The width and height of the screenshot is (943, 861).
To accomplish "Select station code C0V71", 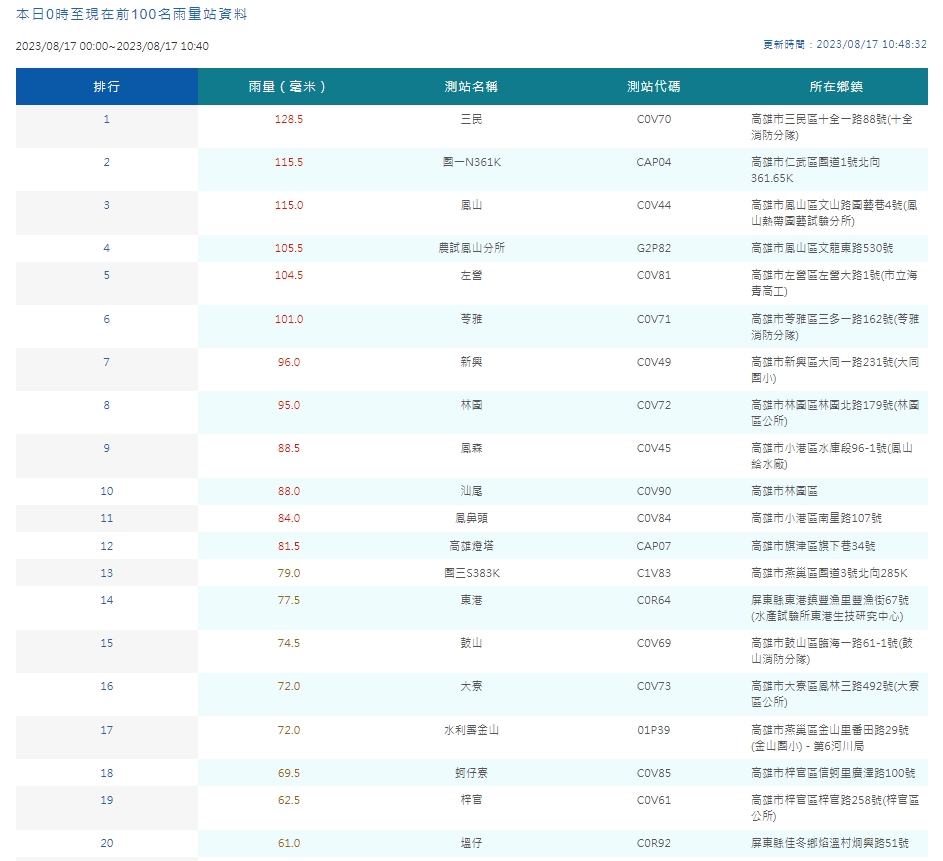I will 654,319.
